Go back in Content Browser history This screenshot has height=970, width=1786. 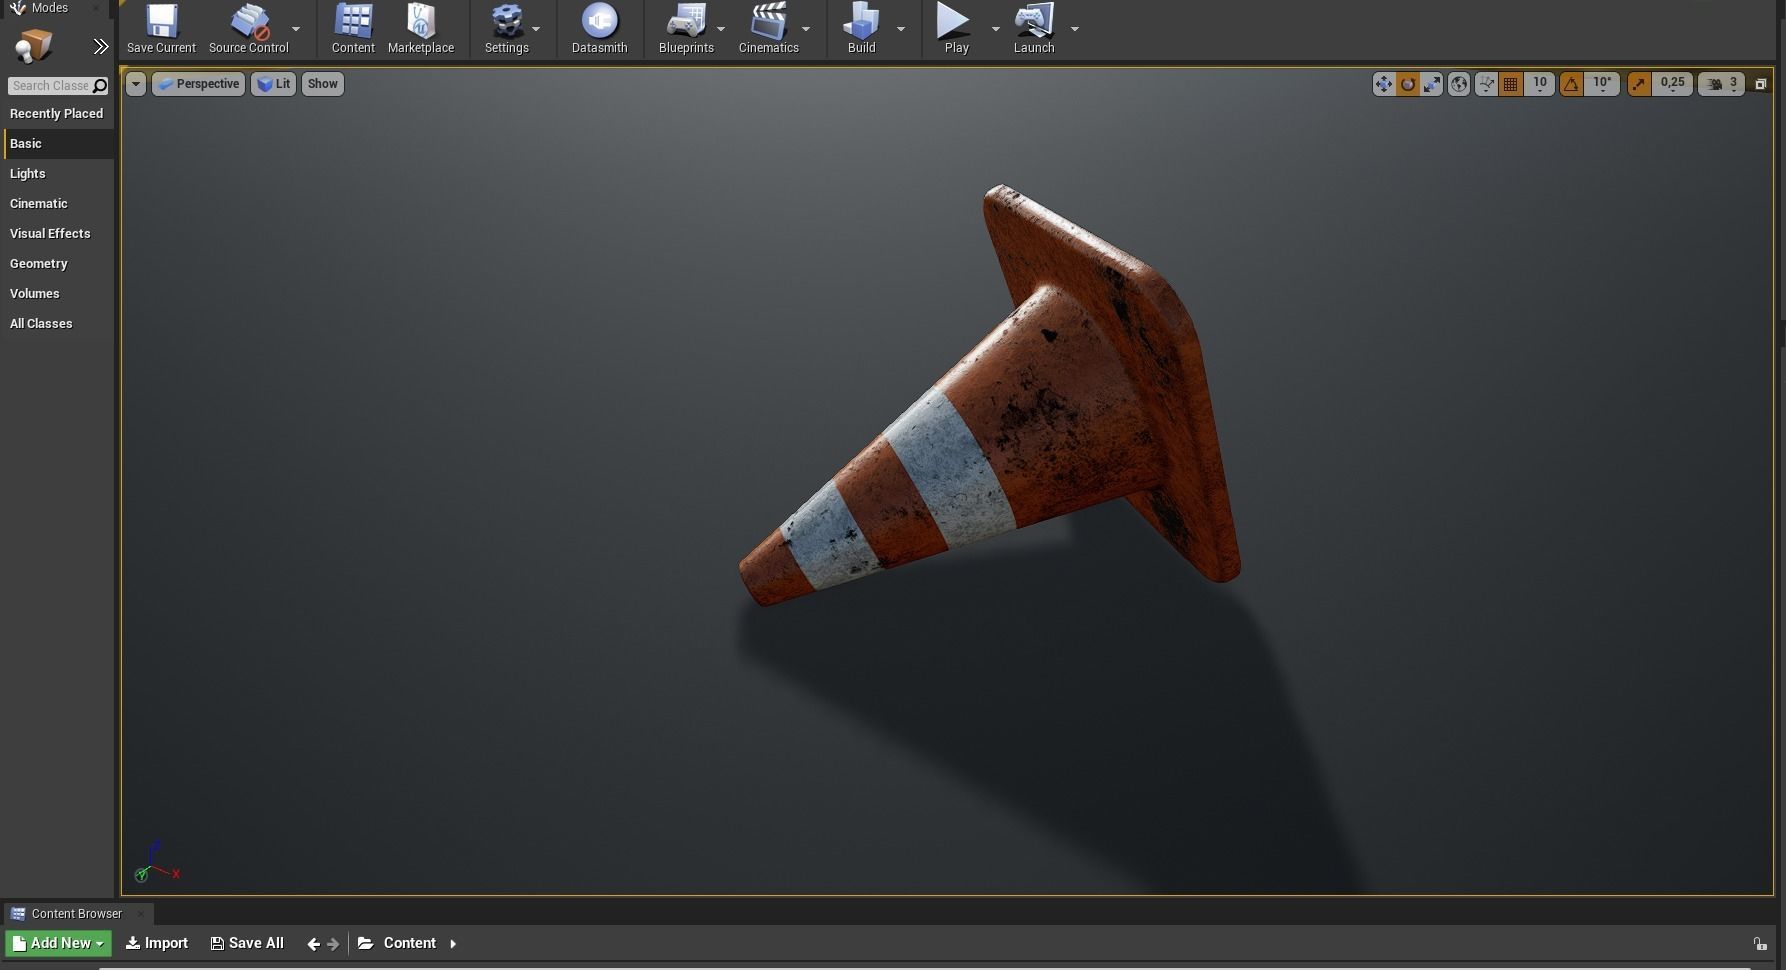tap(313, 944)
